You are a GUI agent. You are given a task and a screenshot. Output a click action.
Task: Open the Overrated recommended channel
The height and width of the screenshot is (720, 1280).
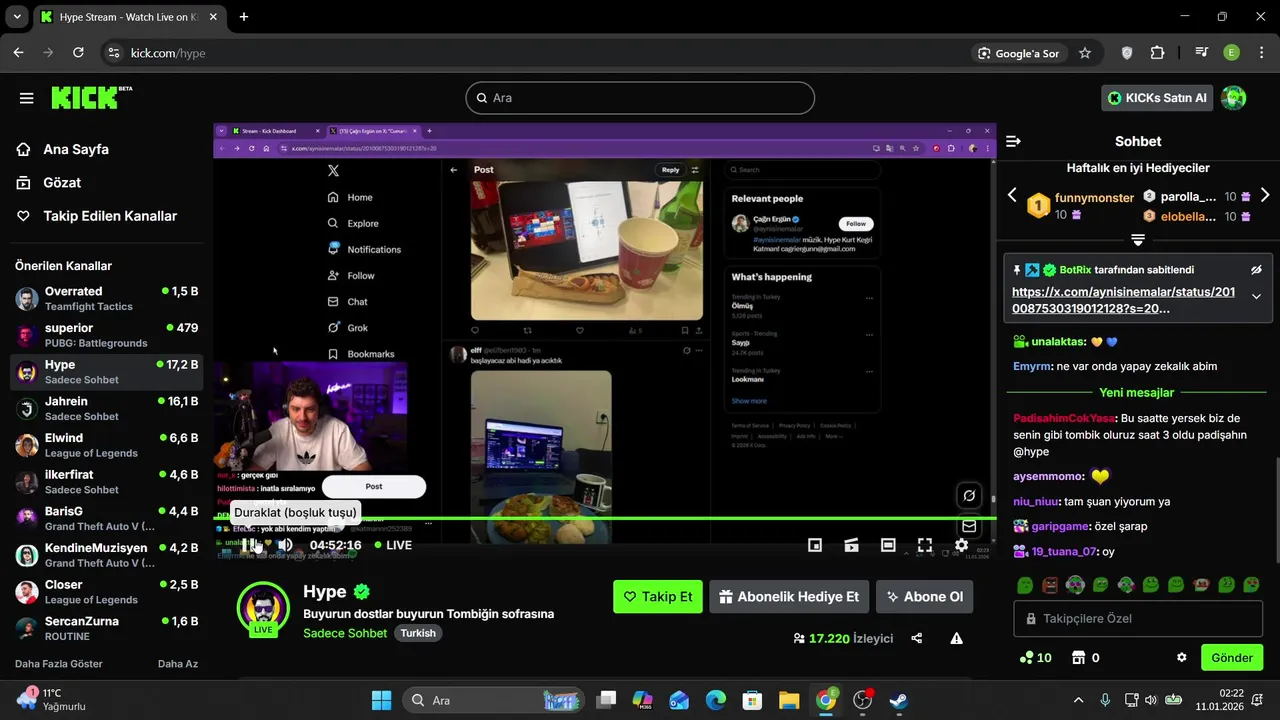click(106, 299)
